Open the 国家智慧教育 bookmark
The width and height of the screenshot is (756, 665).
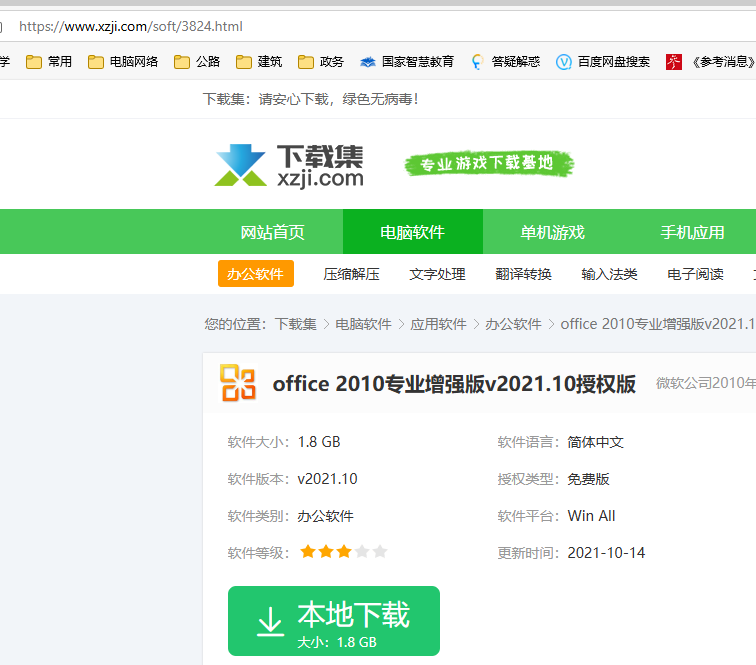tap(407, 62)
